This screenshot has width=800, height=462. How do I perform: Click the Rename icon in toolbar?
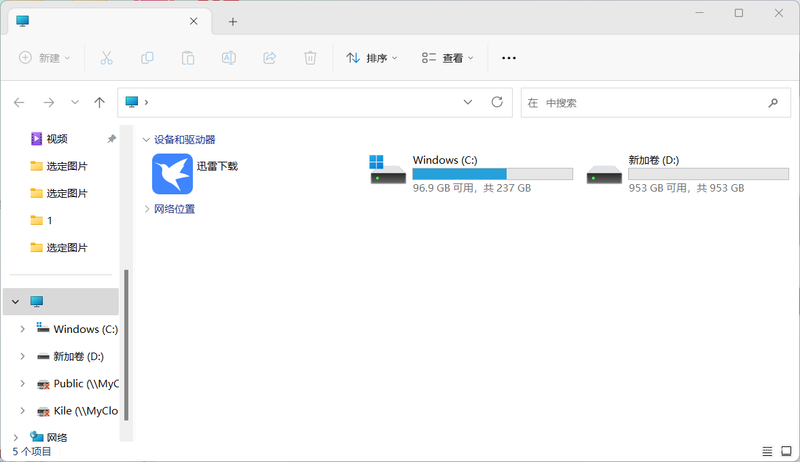(229, 58)
